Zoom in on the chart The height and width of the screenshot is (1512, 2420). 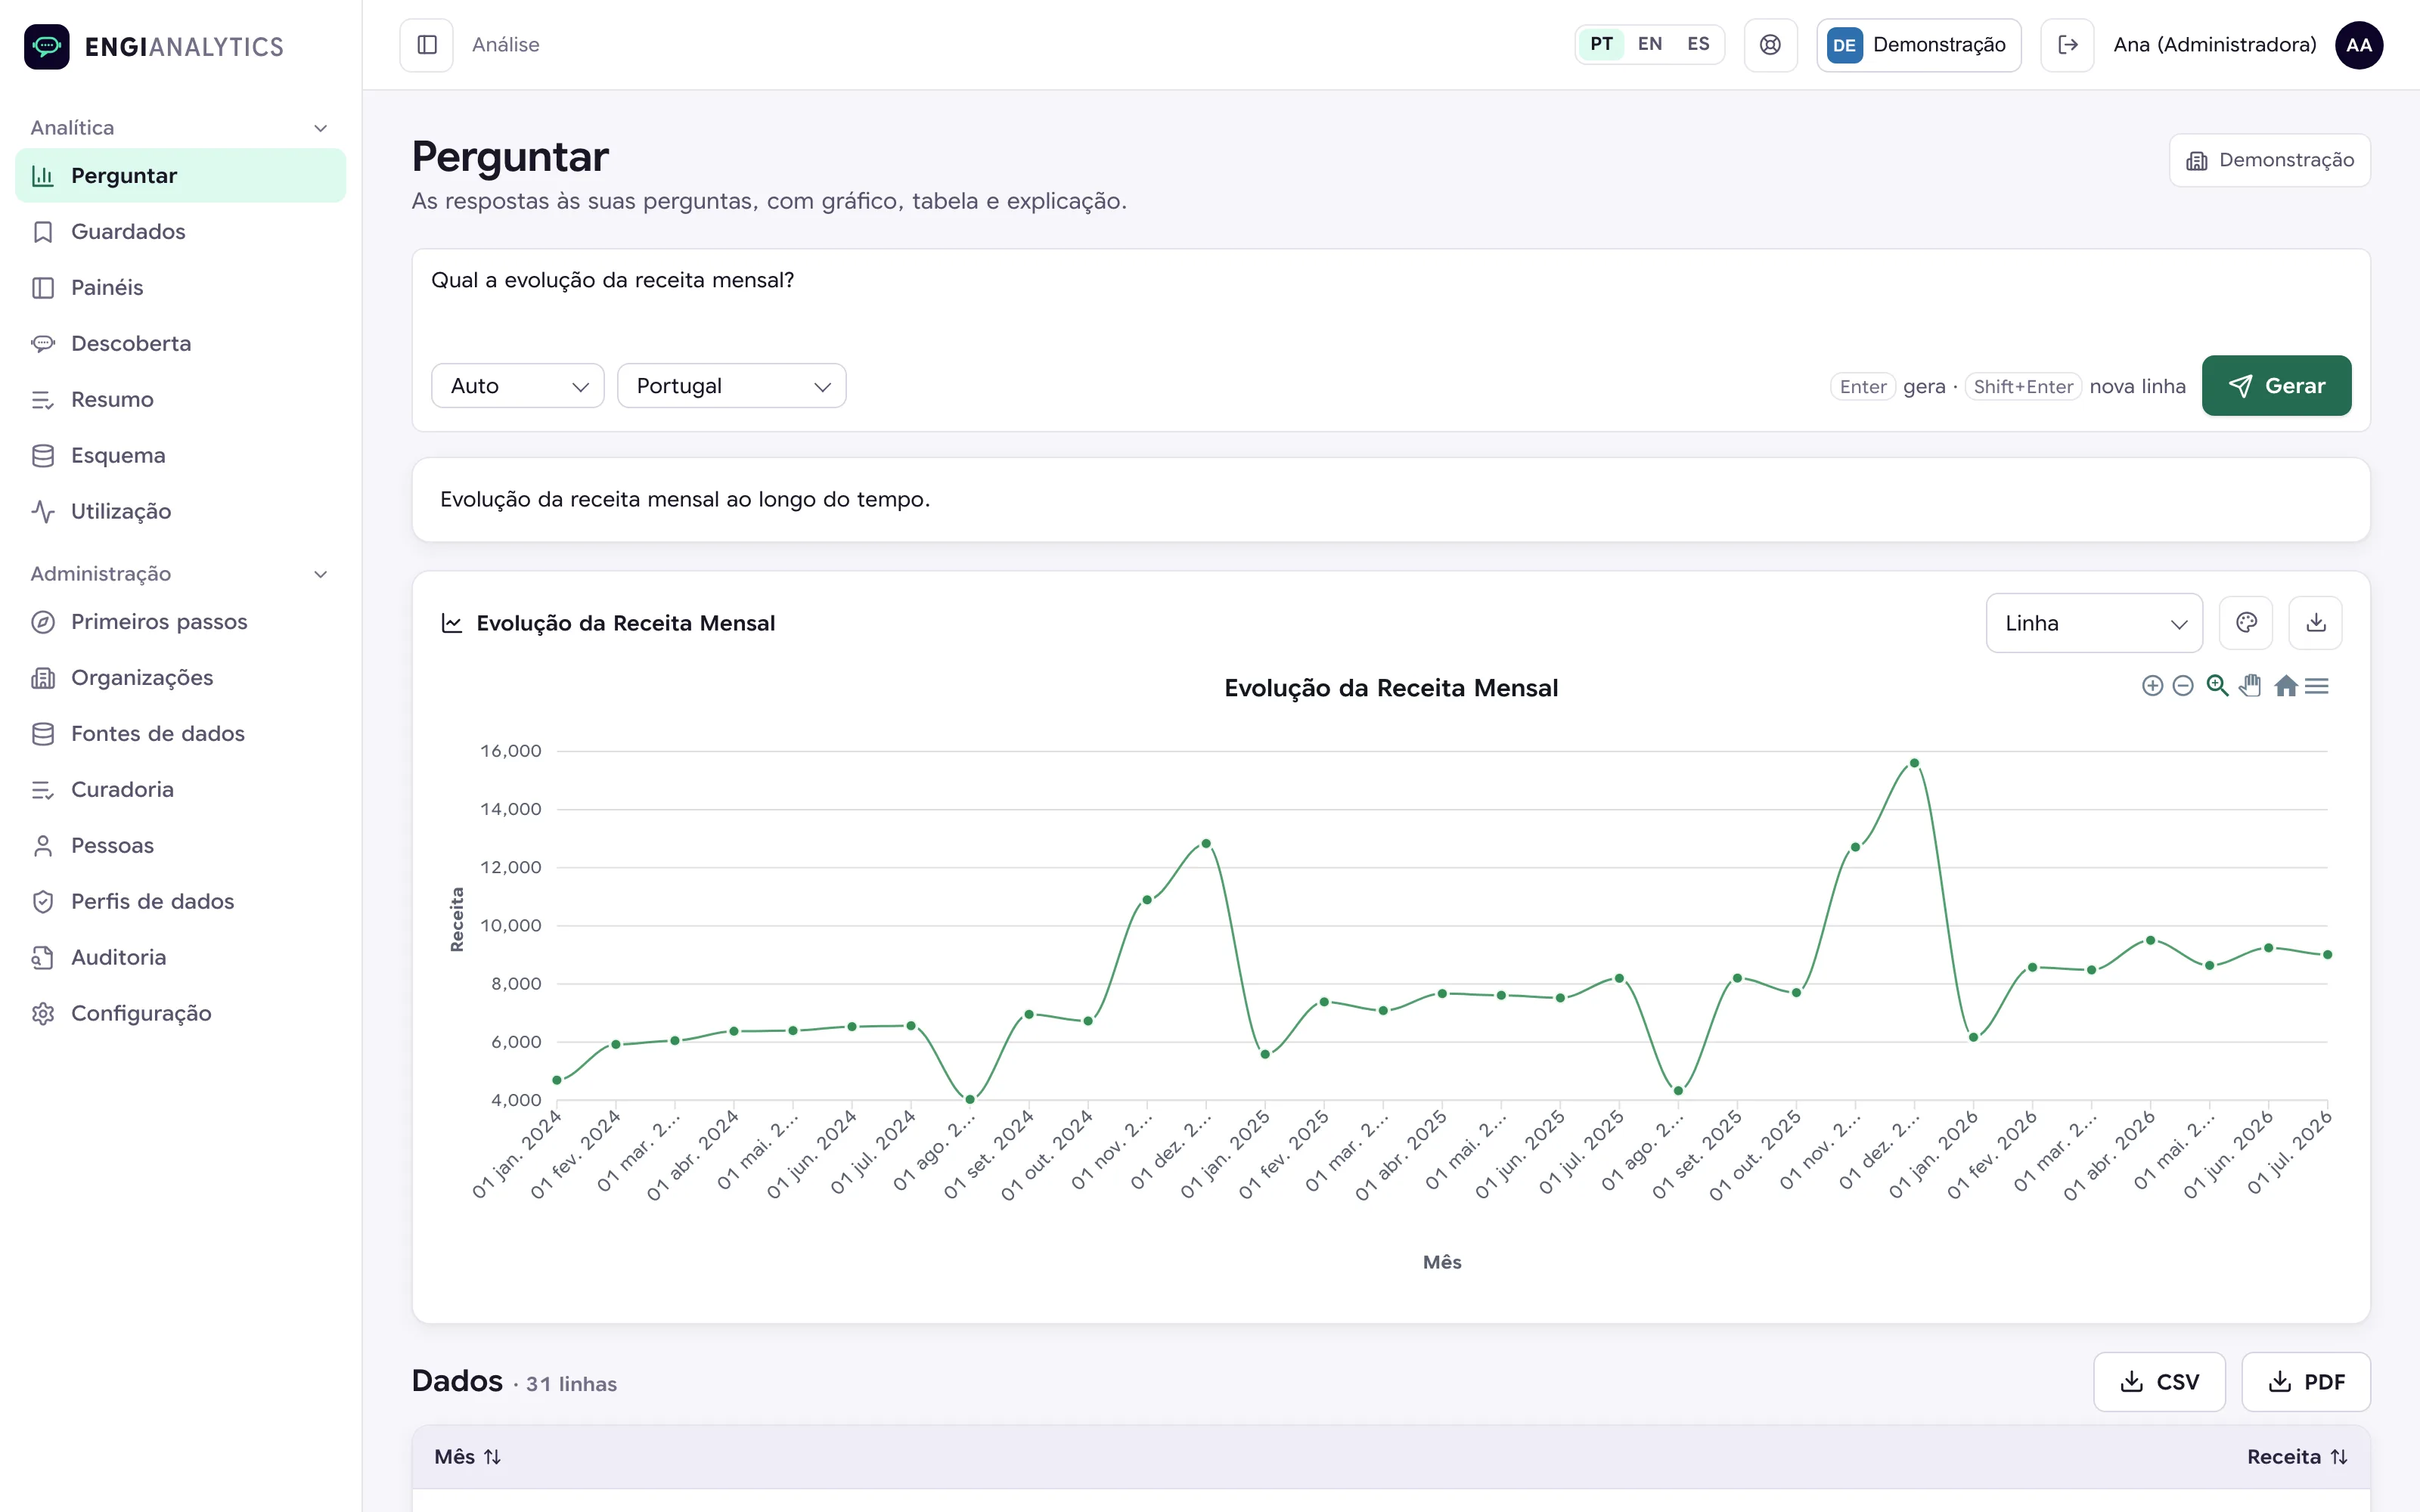pos(2152,686)
